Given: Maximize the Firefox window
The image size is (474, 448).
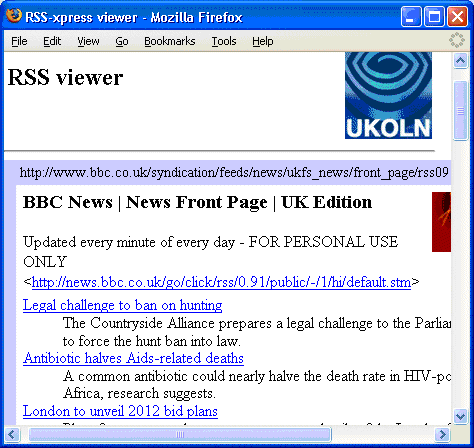Looking at the screenshot, I should coord(434,16).
